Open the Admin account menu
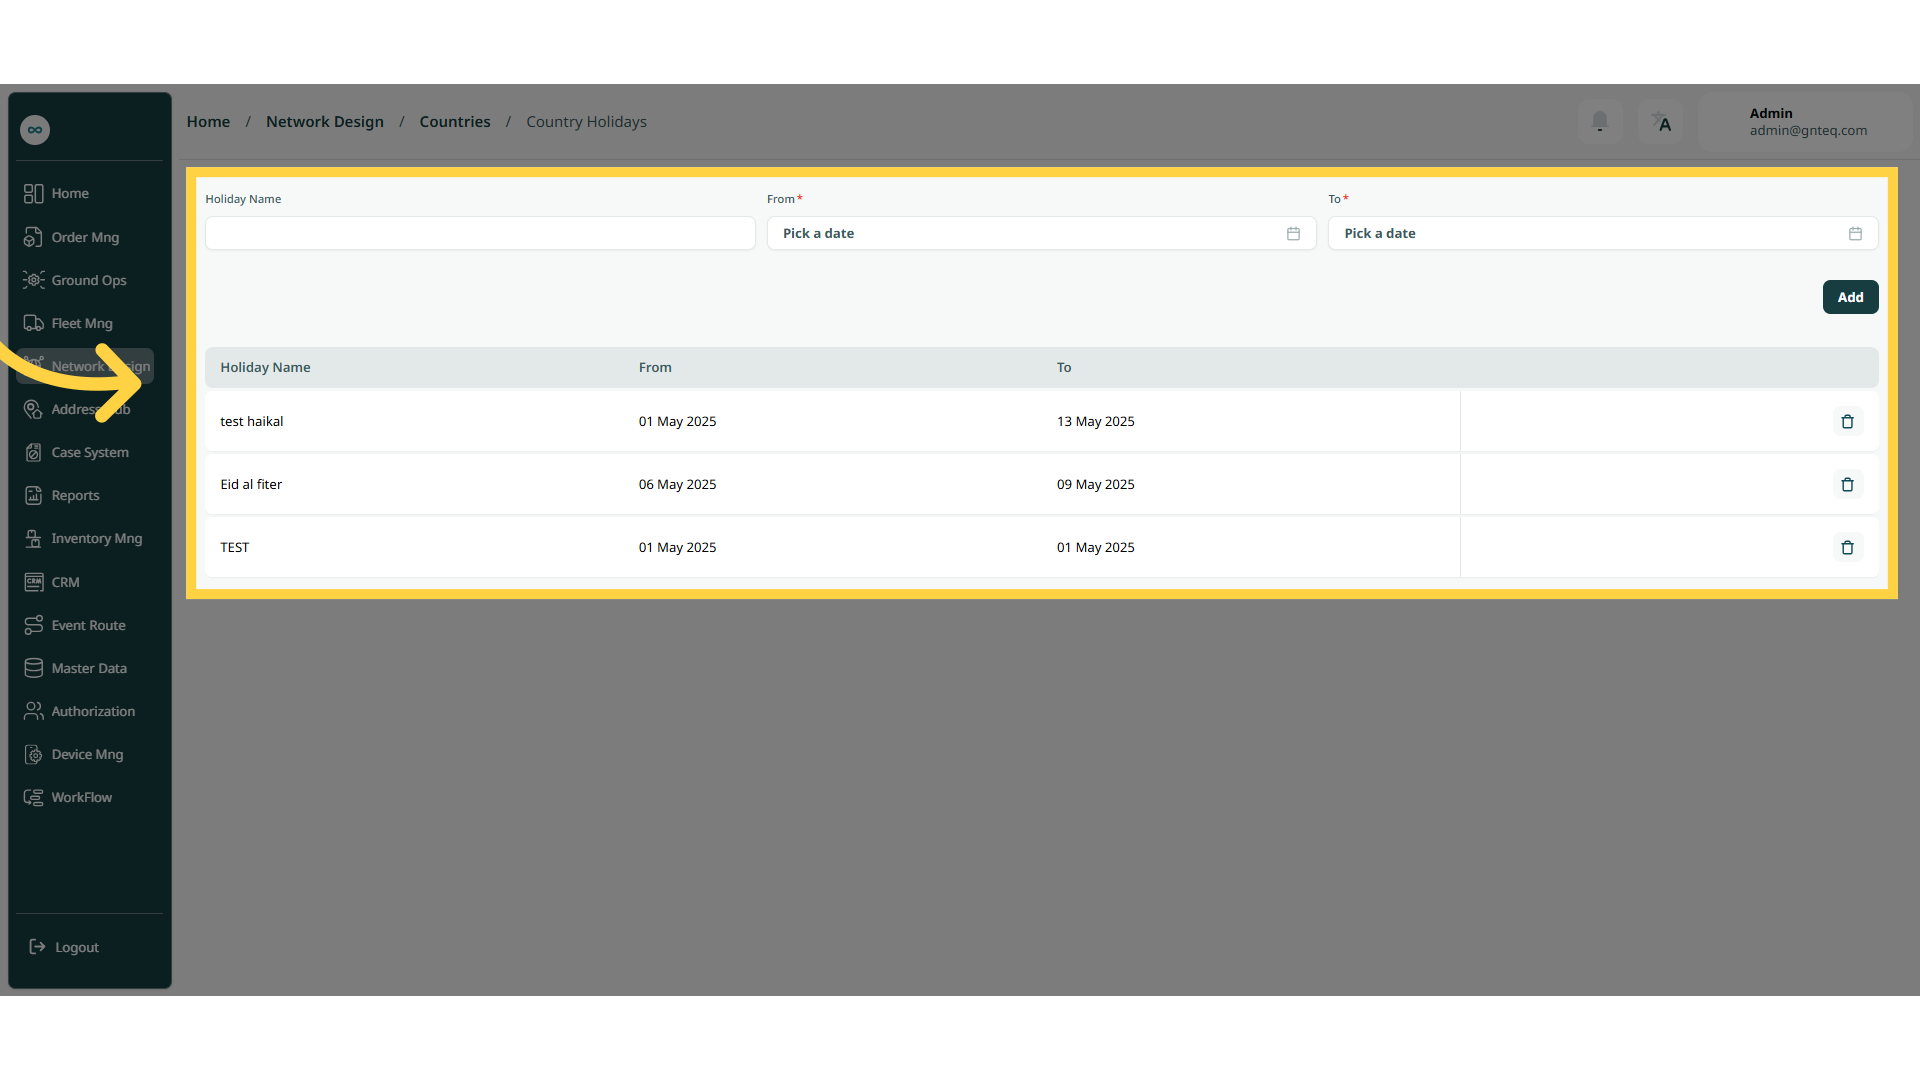This screenshot has width=1920, height=1080. 1805,122
